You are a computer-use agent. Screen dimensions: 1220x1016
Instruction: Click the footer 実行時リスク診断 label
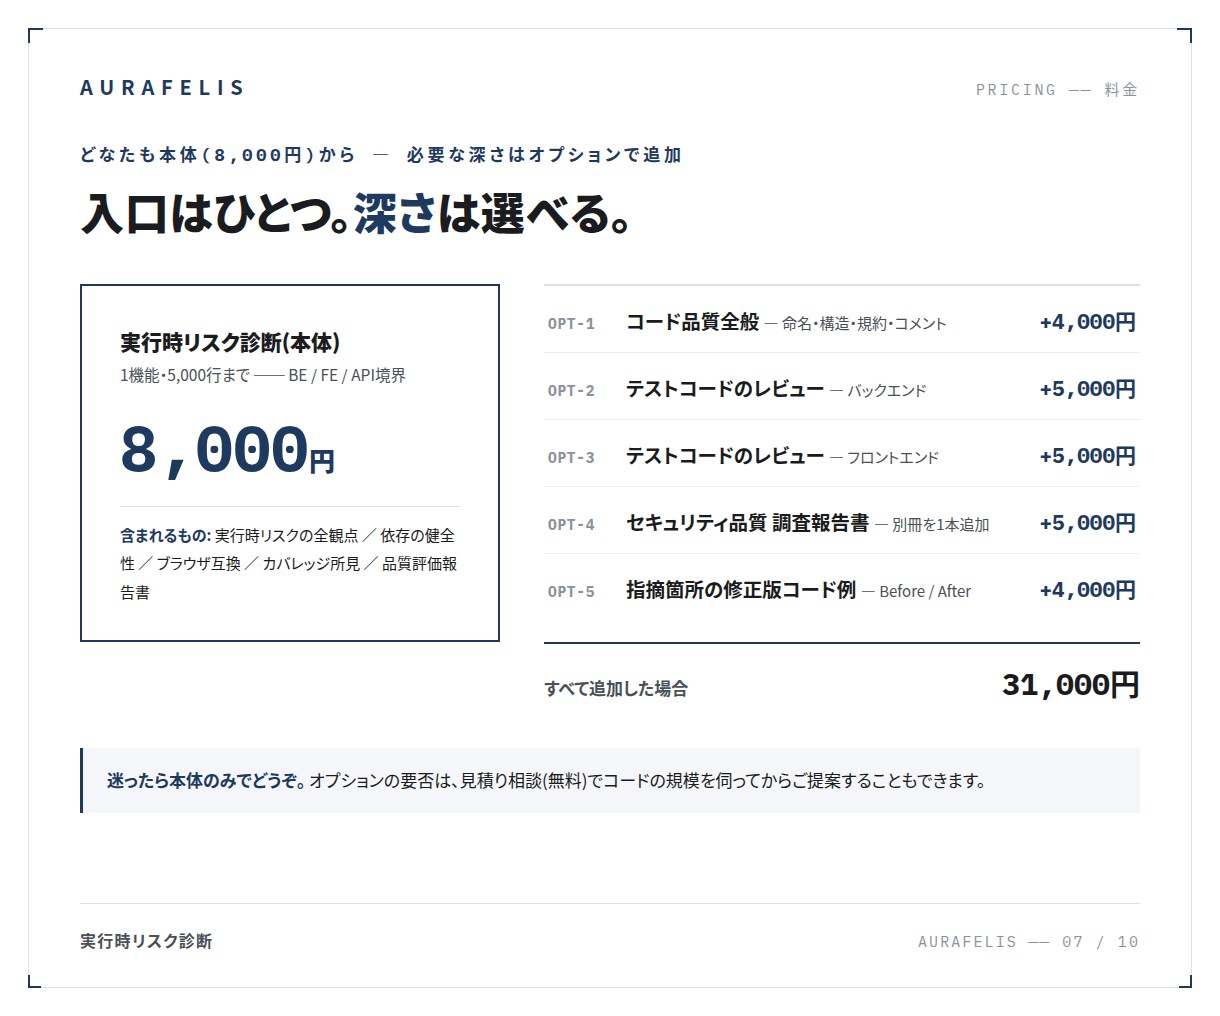[x=146, y=941]
